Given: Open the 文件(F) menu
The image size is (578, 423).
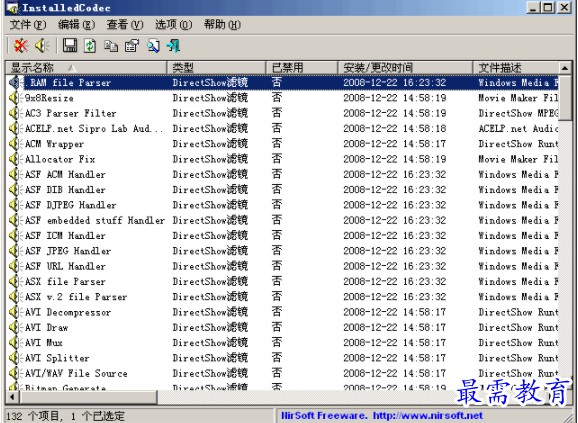Looking at the screenshot, I should tap(28, 25).
